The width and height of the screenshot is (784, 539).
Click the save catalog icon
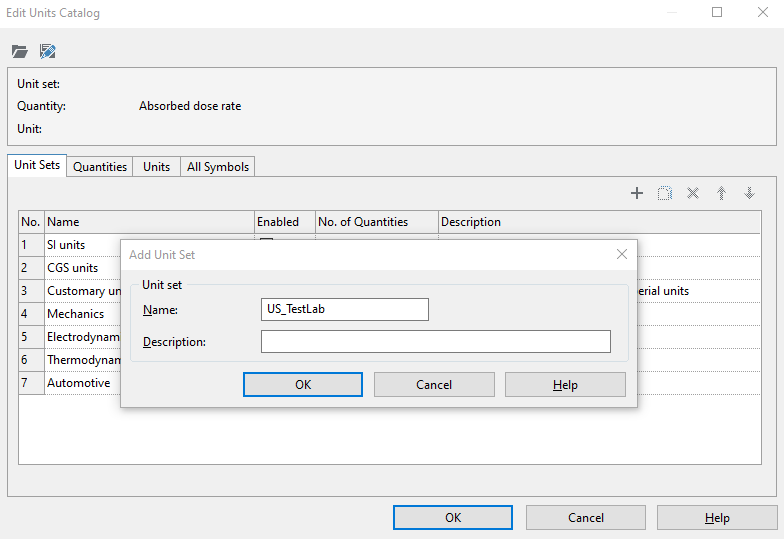pos(47,51)
